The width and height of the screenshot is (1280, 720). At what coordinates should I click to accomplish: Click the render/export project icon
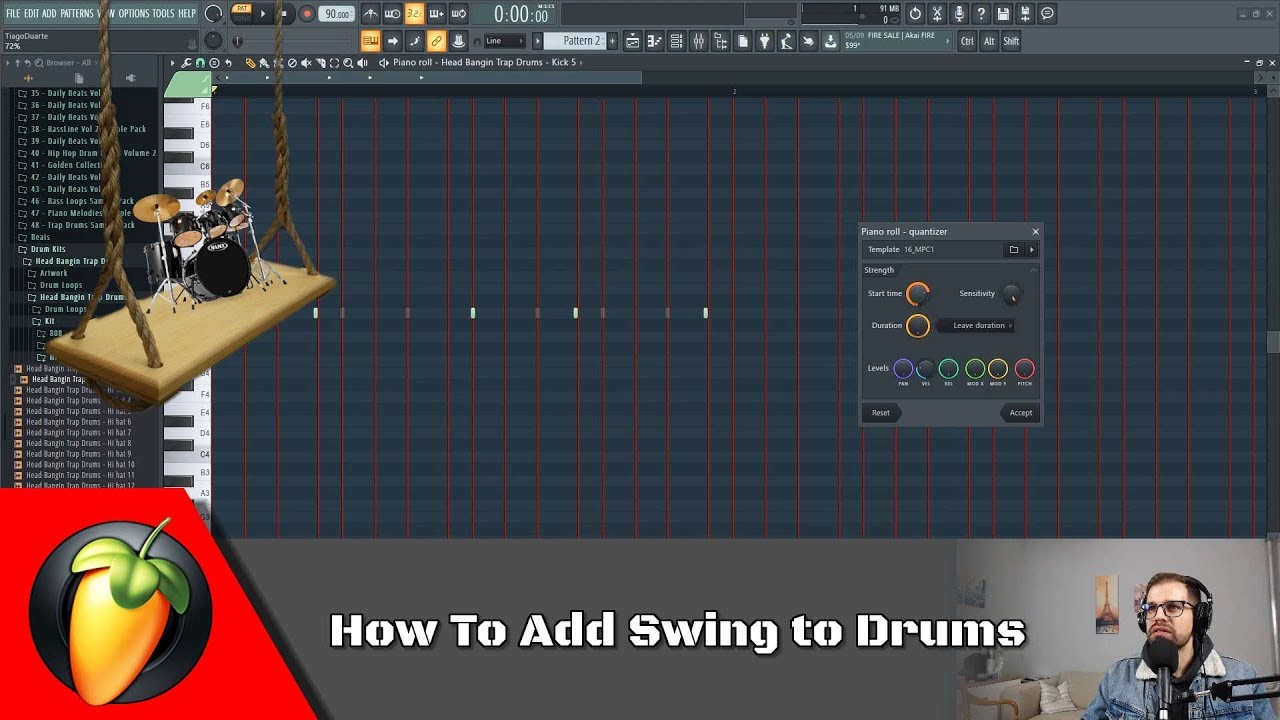(x=1025, y=14)
